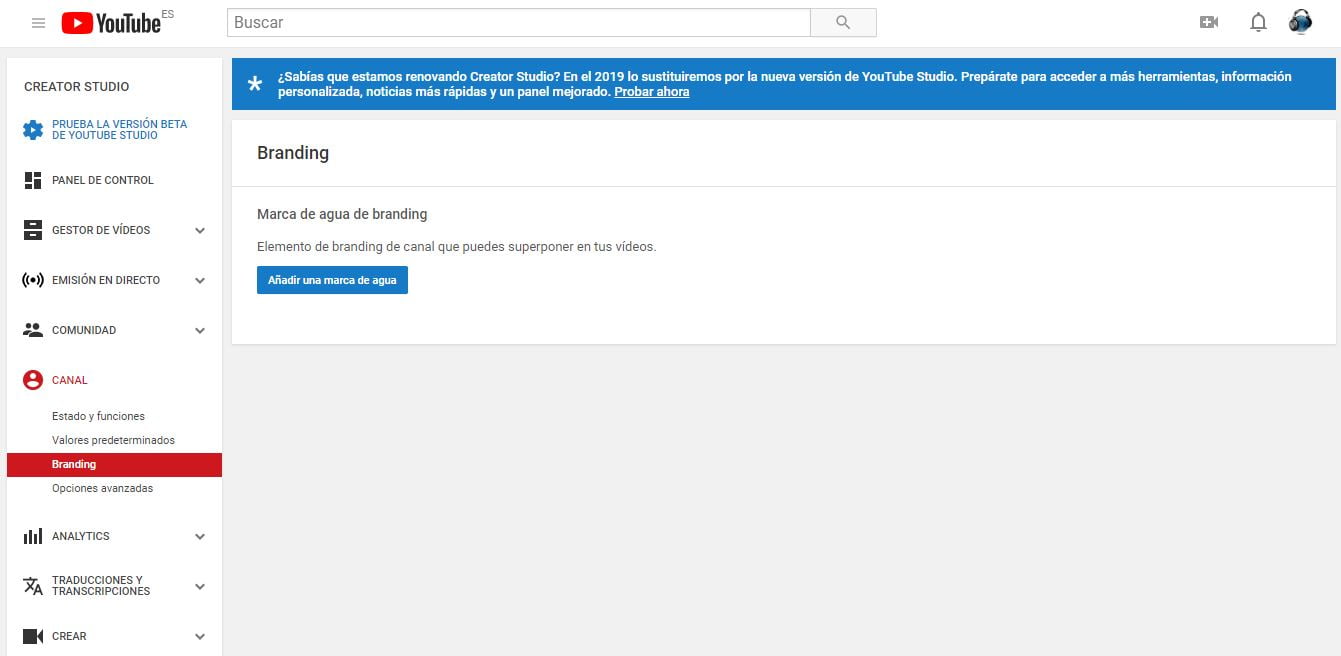Click the YouTube logo
This screenshot has width=1341, height=656.
click(111, 23)
